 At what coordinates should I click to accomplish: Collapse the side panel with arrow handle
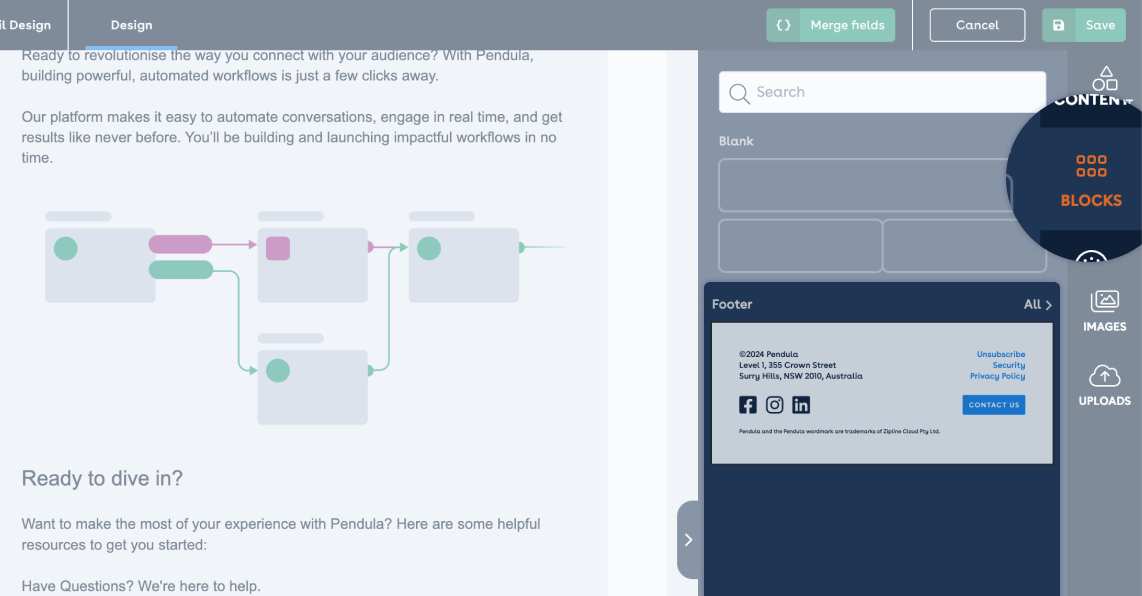click(688, 540)
